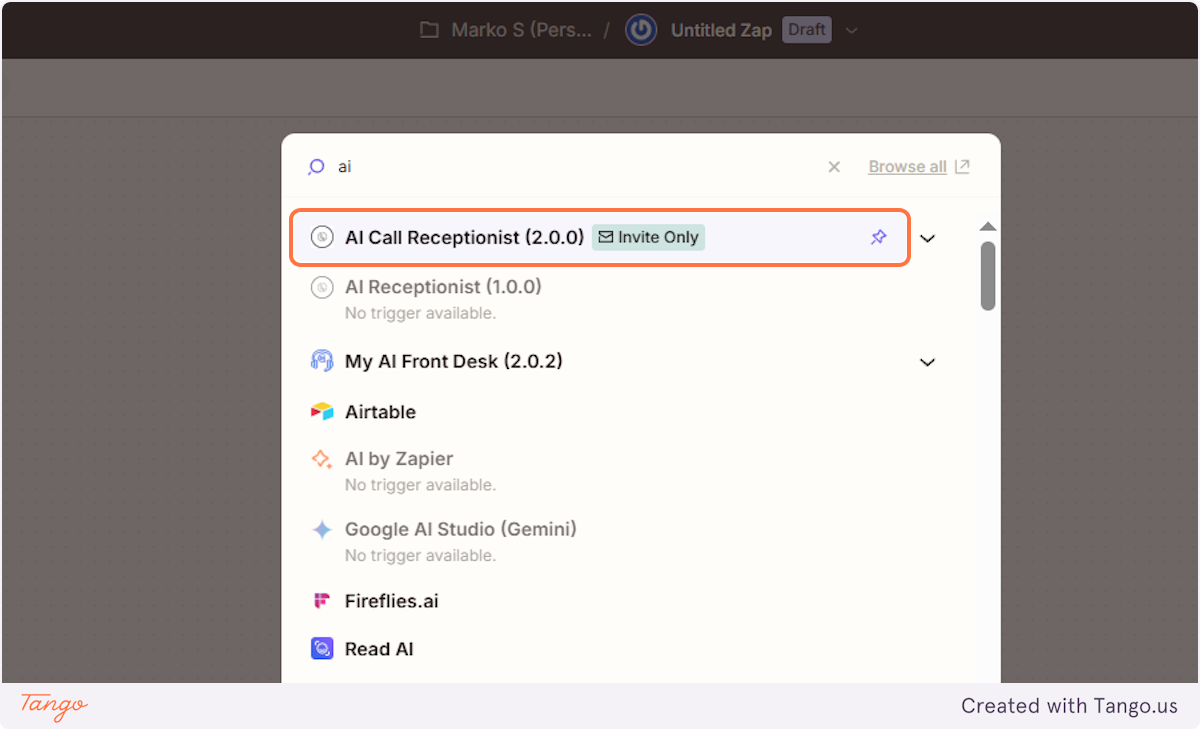The width and height of the screenshot is (1200, 729).
Task: Click the external link icon beside Browse all
Action: (962, 167)
